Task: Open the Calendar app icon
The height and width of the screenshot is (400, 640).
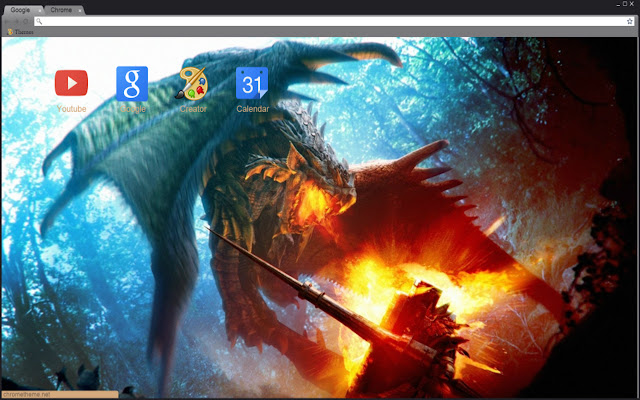Action: click(x=252, y=83)
